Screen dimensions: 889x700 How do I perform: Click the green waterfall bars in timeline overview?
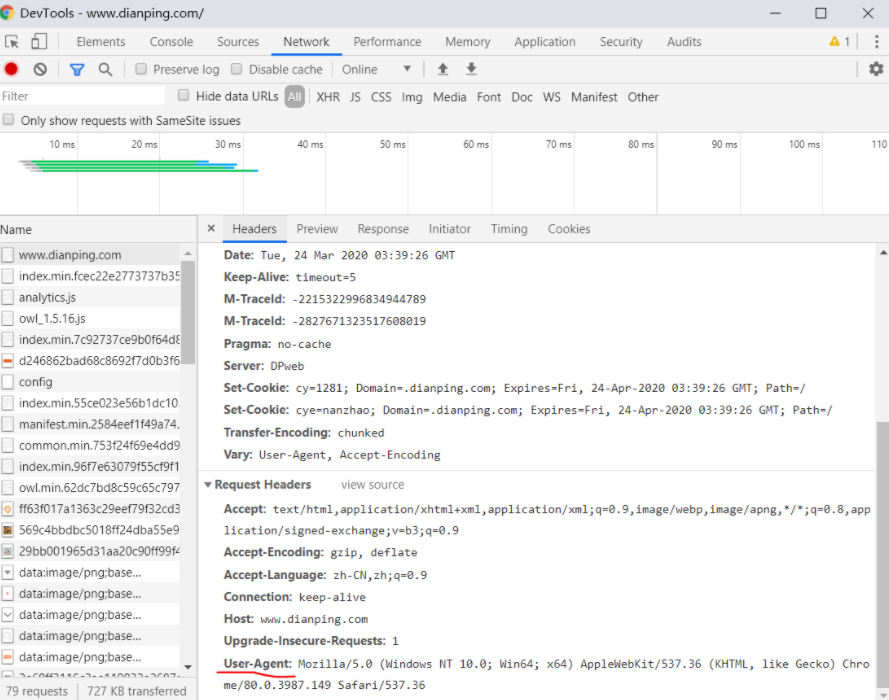pyautogui.click(x=139, y=166)
